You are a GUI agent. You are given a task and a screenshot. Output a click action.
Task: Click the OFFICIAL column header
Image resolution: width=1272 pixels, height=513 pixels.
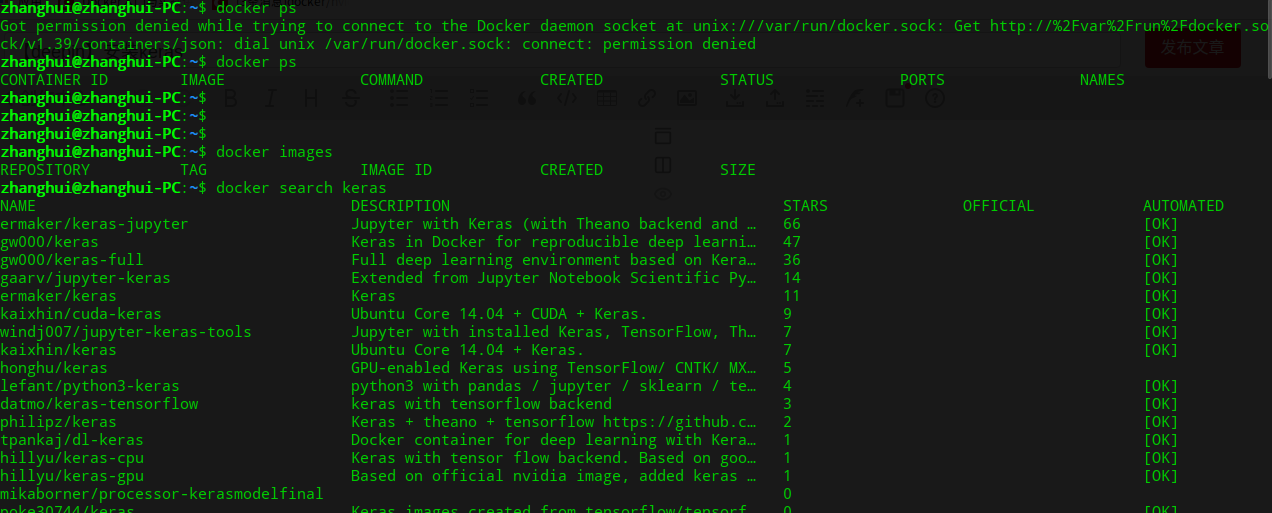[x=998, y=206]
